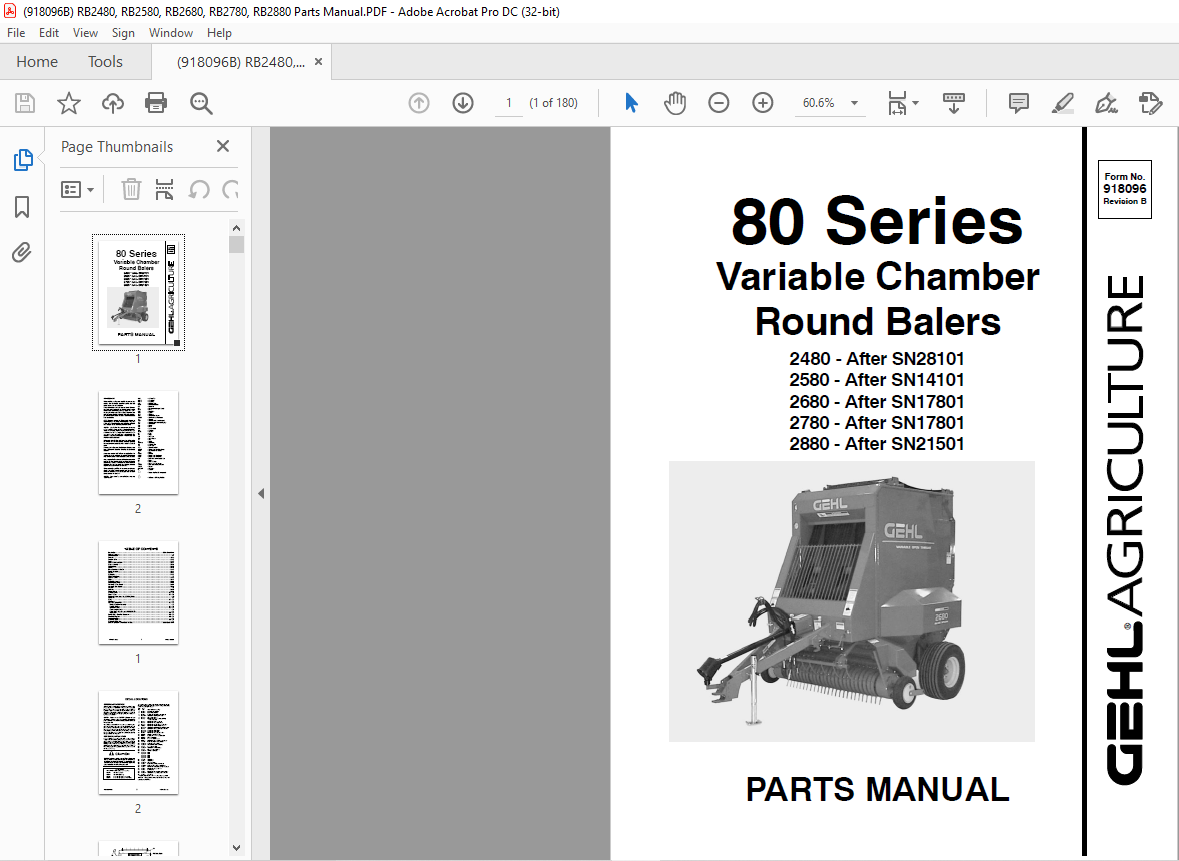Screen dimensions: 1179x861
Task: Go to next page arrow
Action: tap(462, 103)
